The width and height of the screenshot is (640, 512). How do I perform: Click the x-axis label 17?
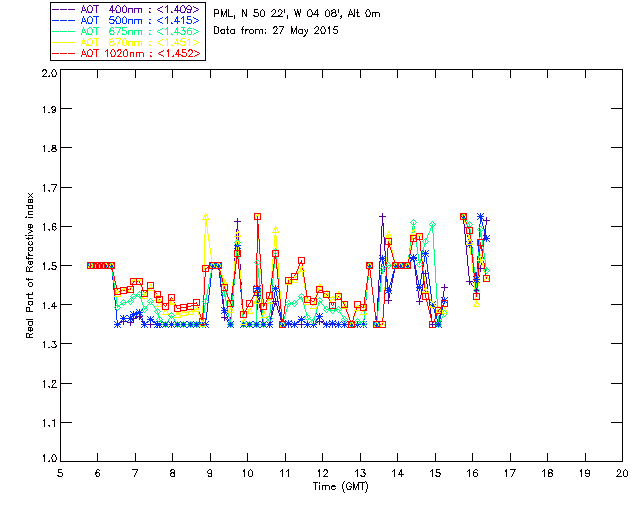[510, 473]
